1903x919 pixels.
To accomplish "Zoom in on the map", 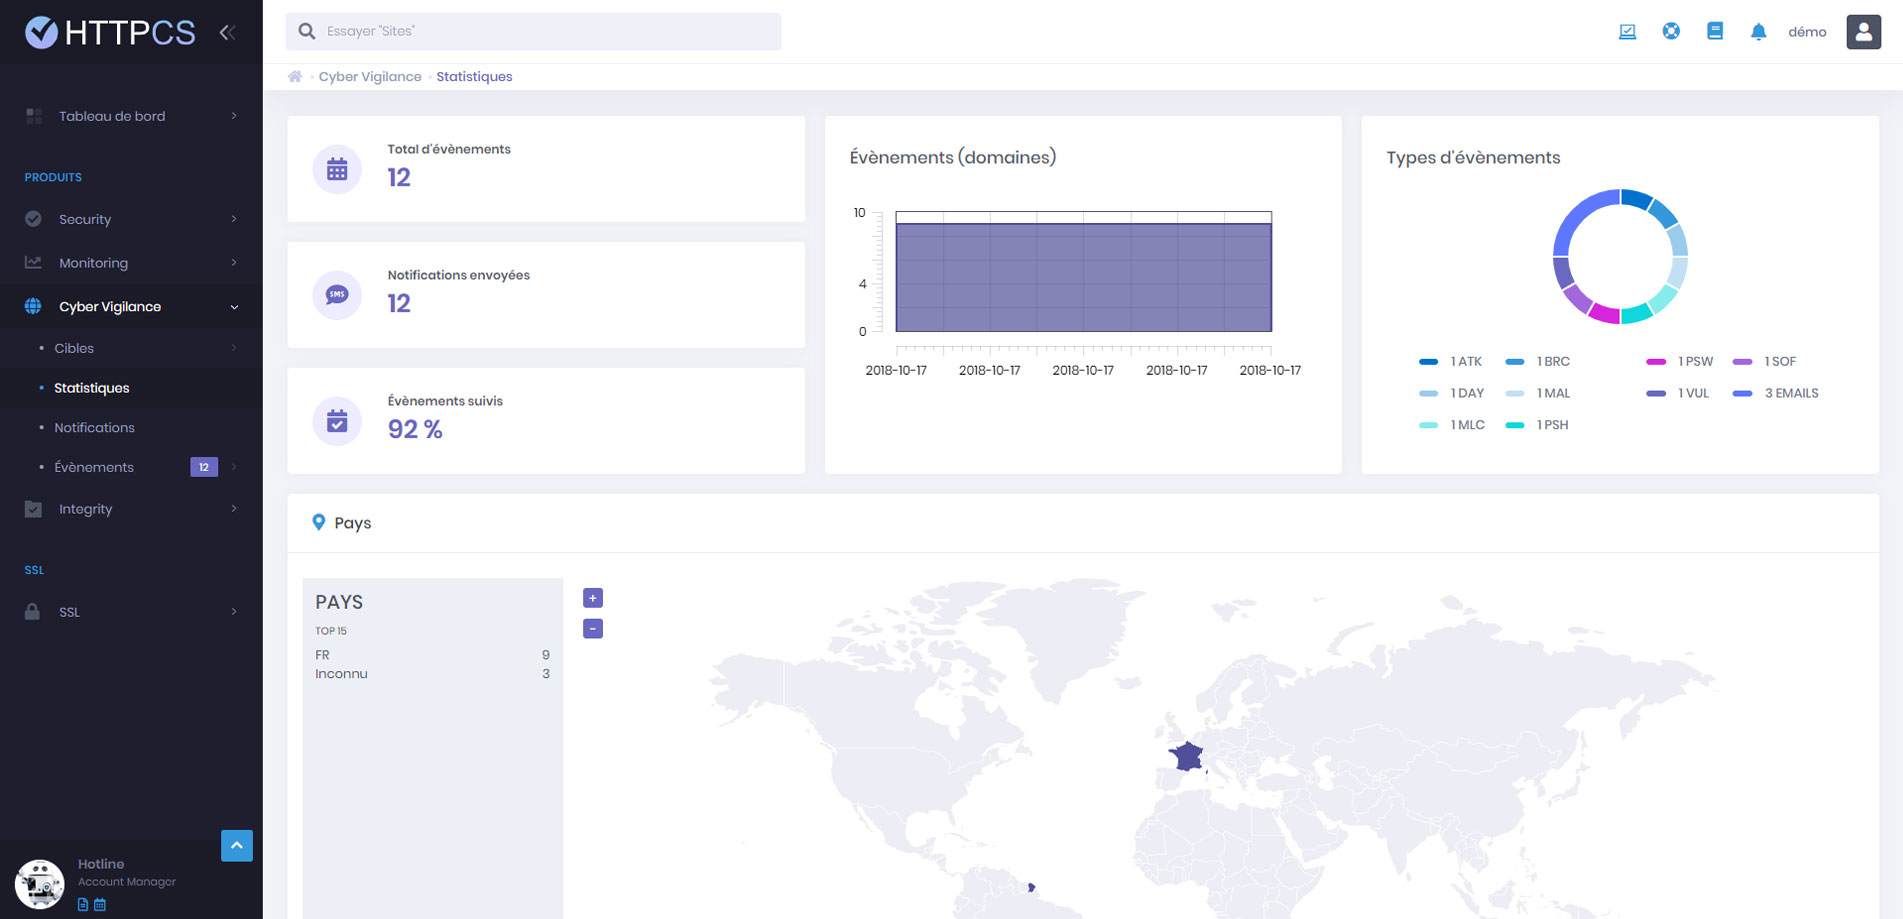I will click(x=593, y=598).
